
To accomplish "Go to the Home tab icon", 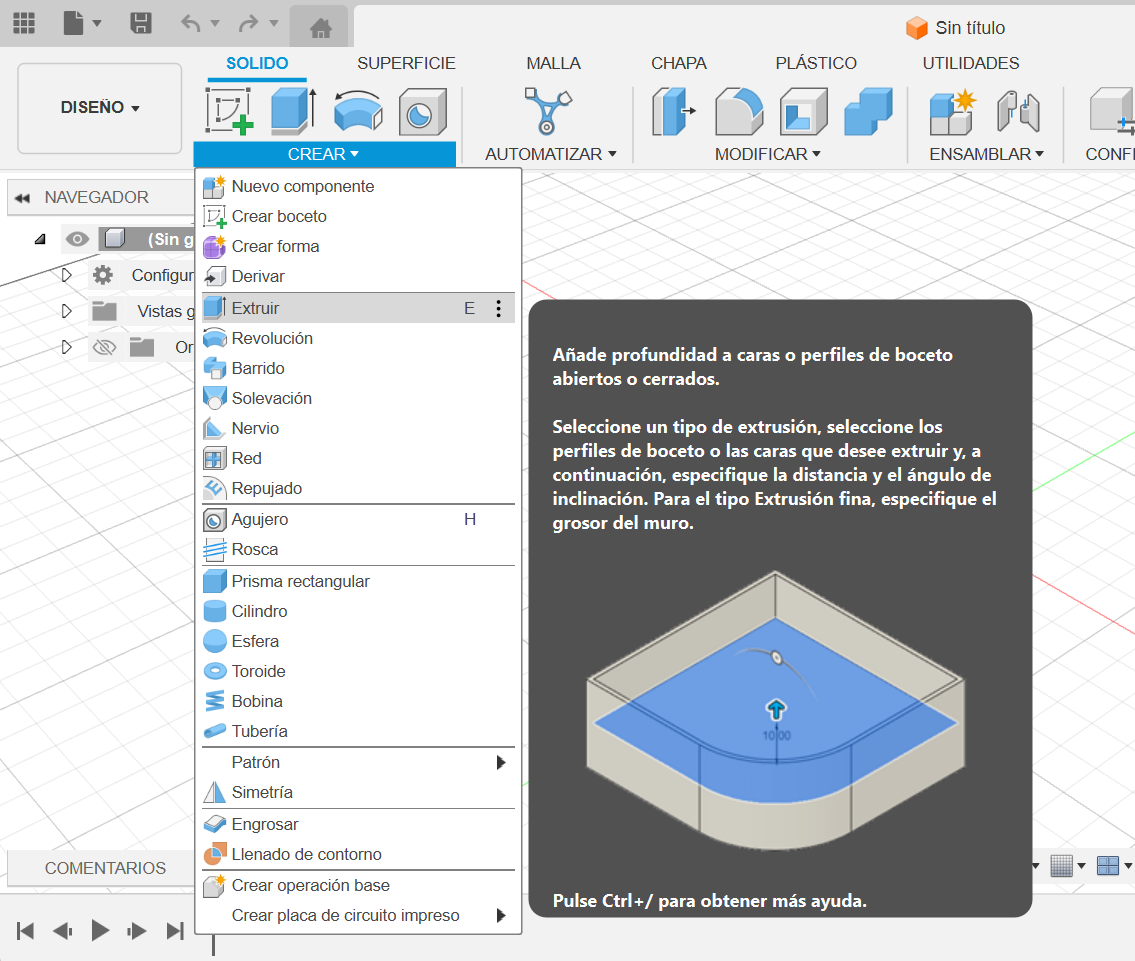I will pyautogui.click(x=320, y=28).
